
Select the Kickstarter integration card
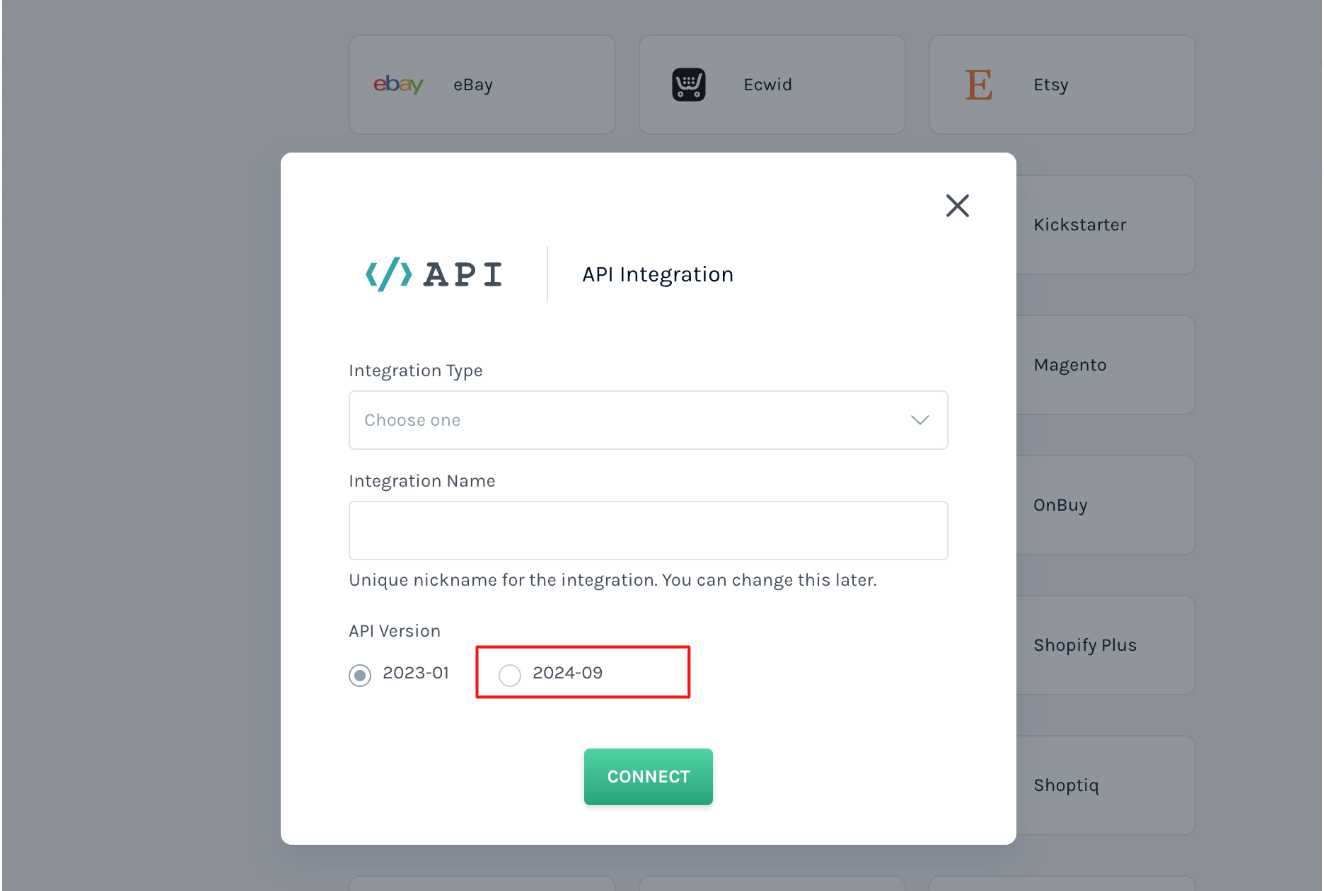(x=1105, y=225)
